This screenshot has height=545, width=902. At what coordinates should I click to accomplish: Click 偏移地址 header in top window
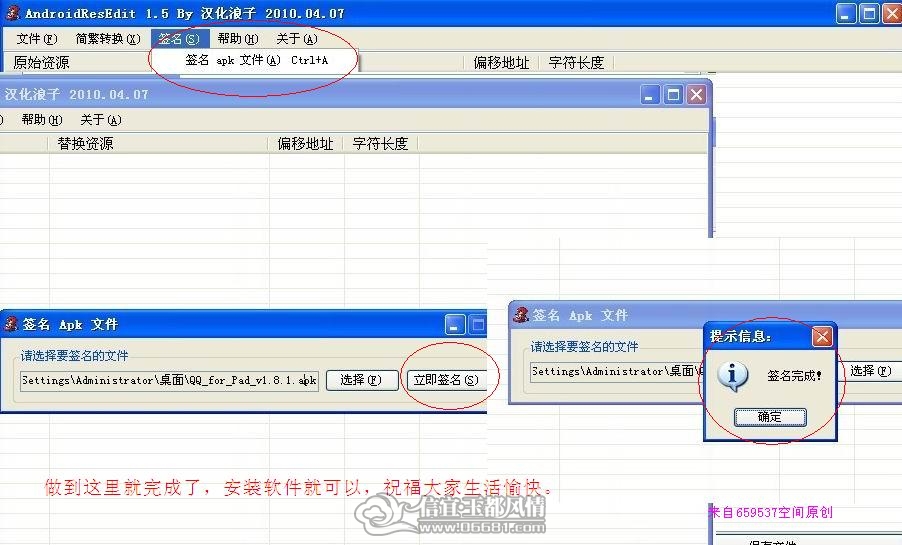point(501,62)
